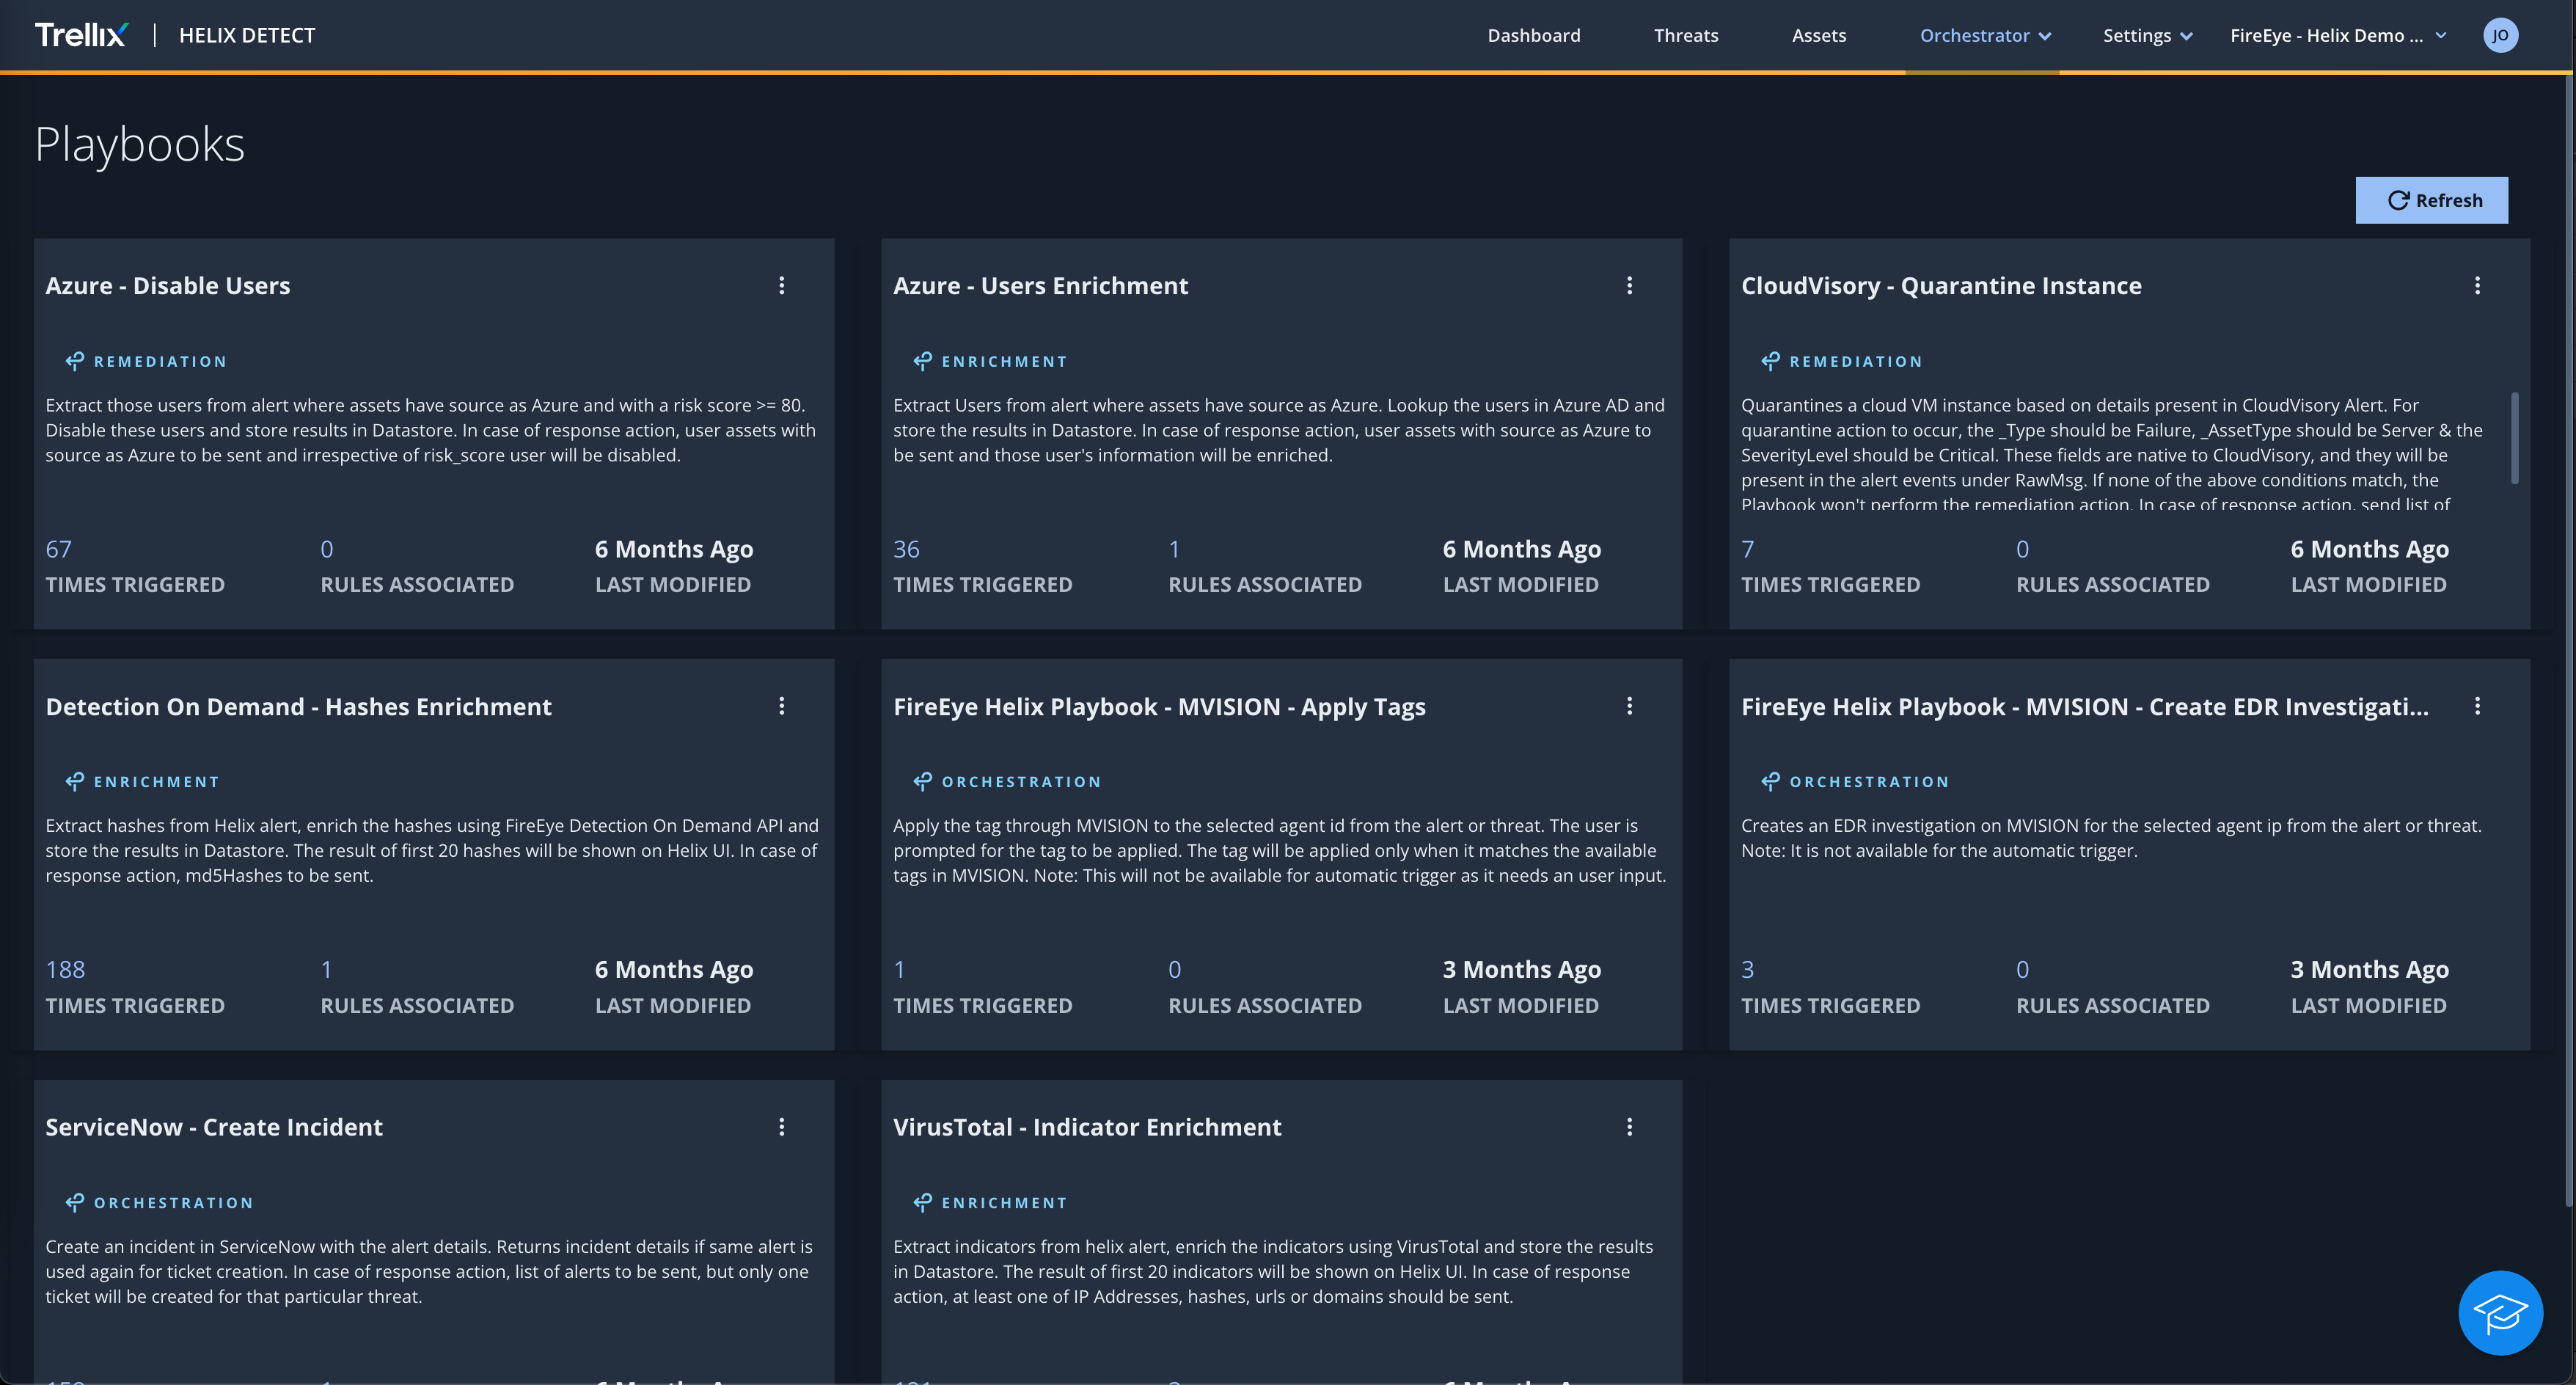Screen dimensions: 2576x1385
Task: Click the 0 rules associated on Apply Tags card
Action: [1174, 969]
